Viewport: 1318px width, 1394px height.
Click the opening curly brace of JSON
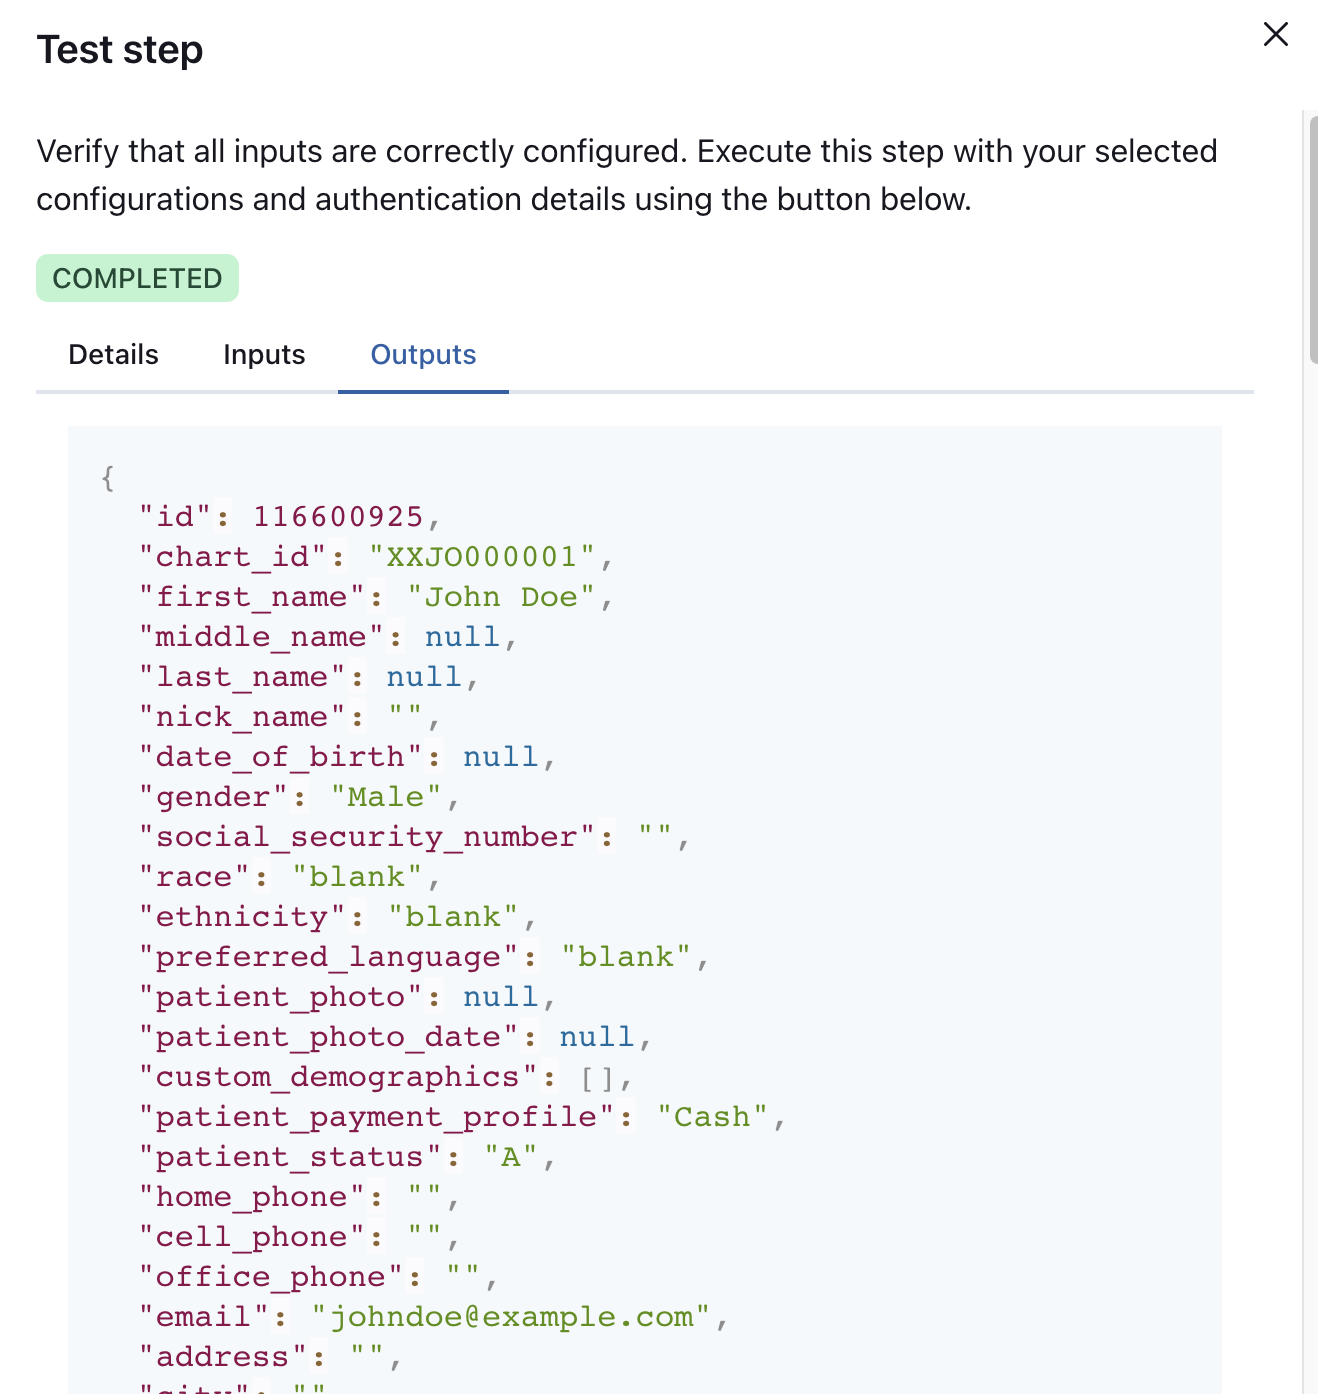108,478
